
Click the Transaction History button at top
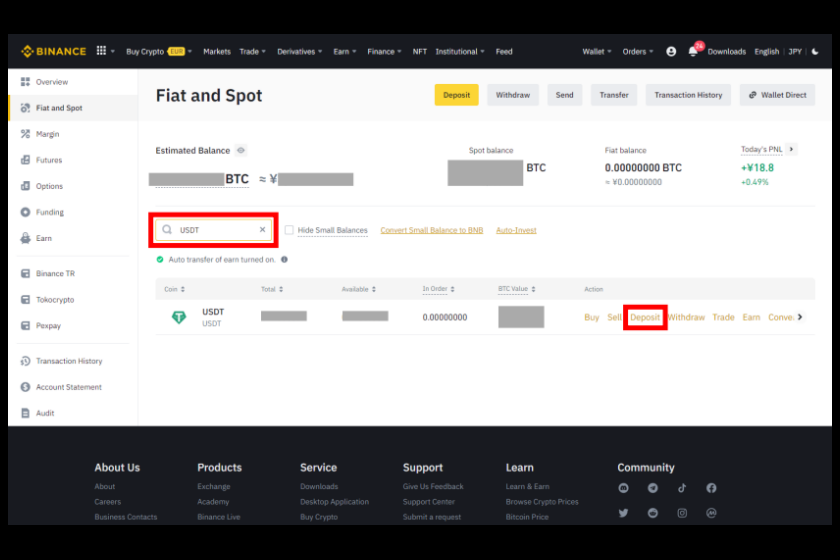click(x=688, y=95)
